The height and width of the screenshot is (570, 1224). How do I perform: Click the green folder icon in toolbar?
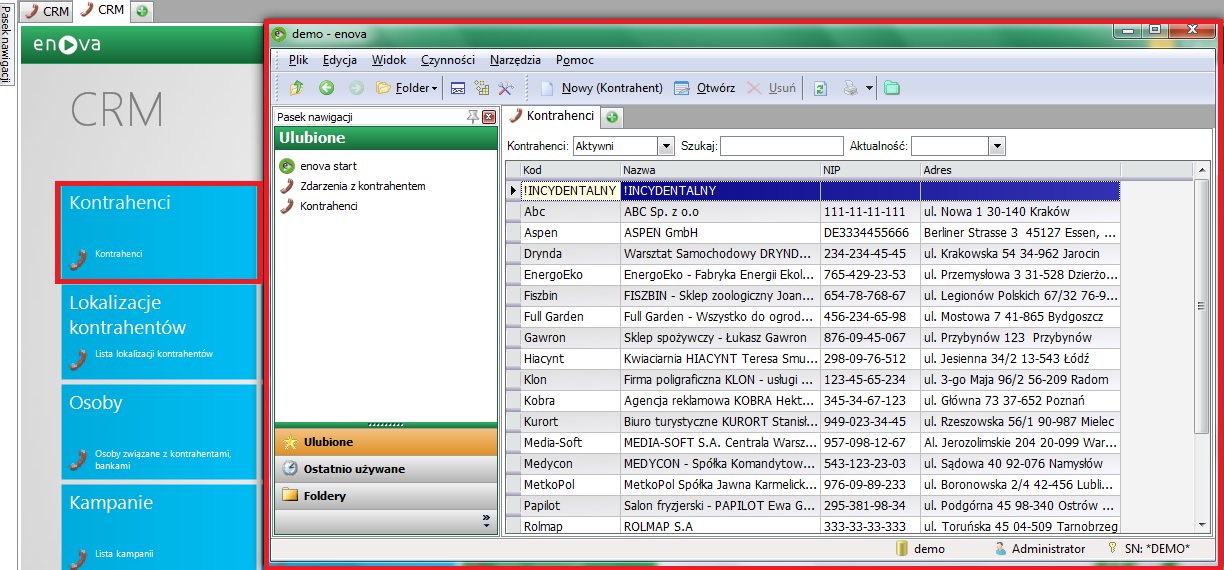[x=891, y=88]
